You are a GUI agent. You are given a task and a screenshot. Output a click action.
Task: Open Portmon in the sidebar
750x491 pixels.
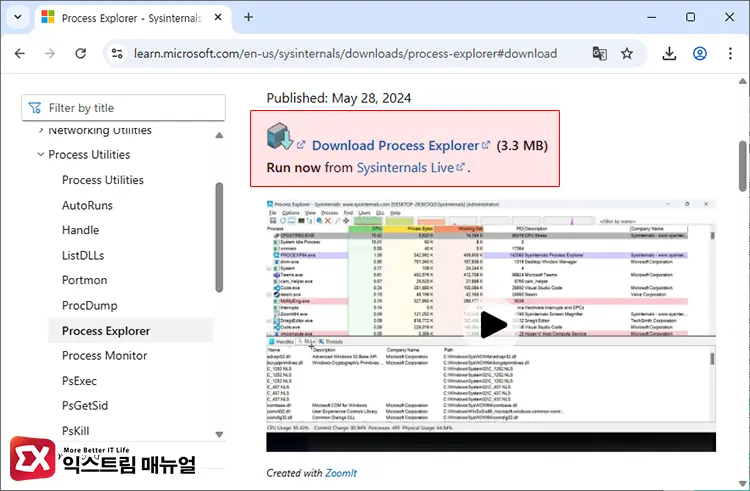click(84, 280)
